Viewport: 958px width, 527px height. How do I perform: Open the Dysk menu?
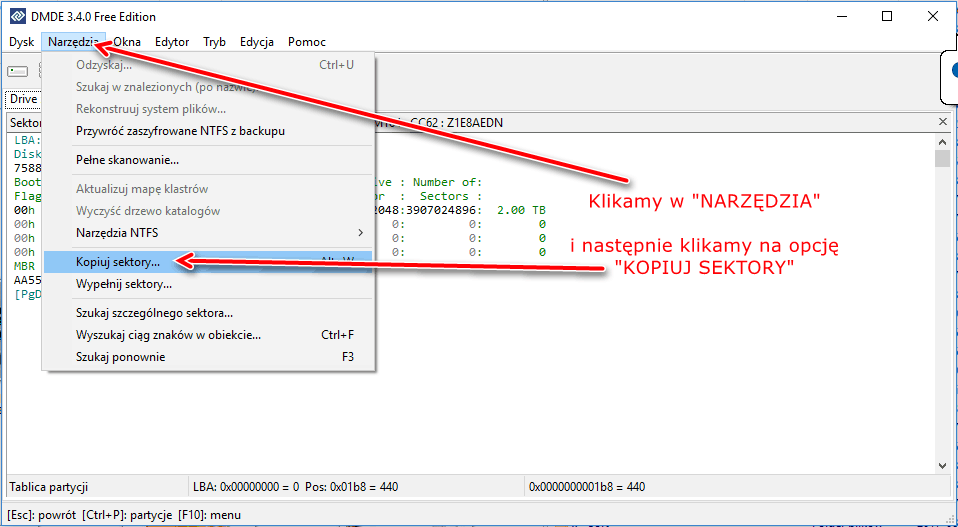click(22, 42)
